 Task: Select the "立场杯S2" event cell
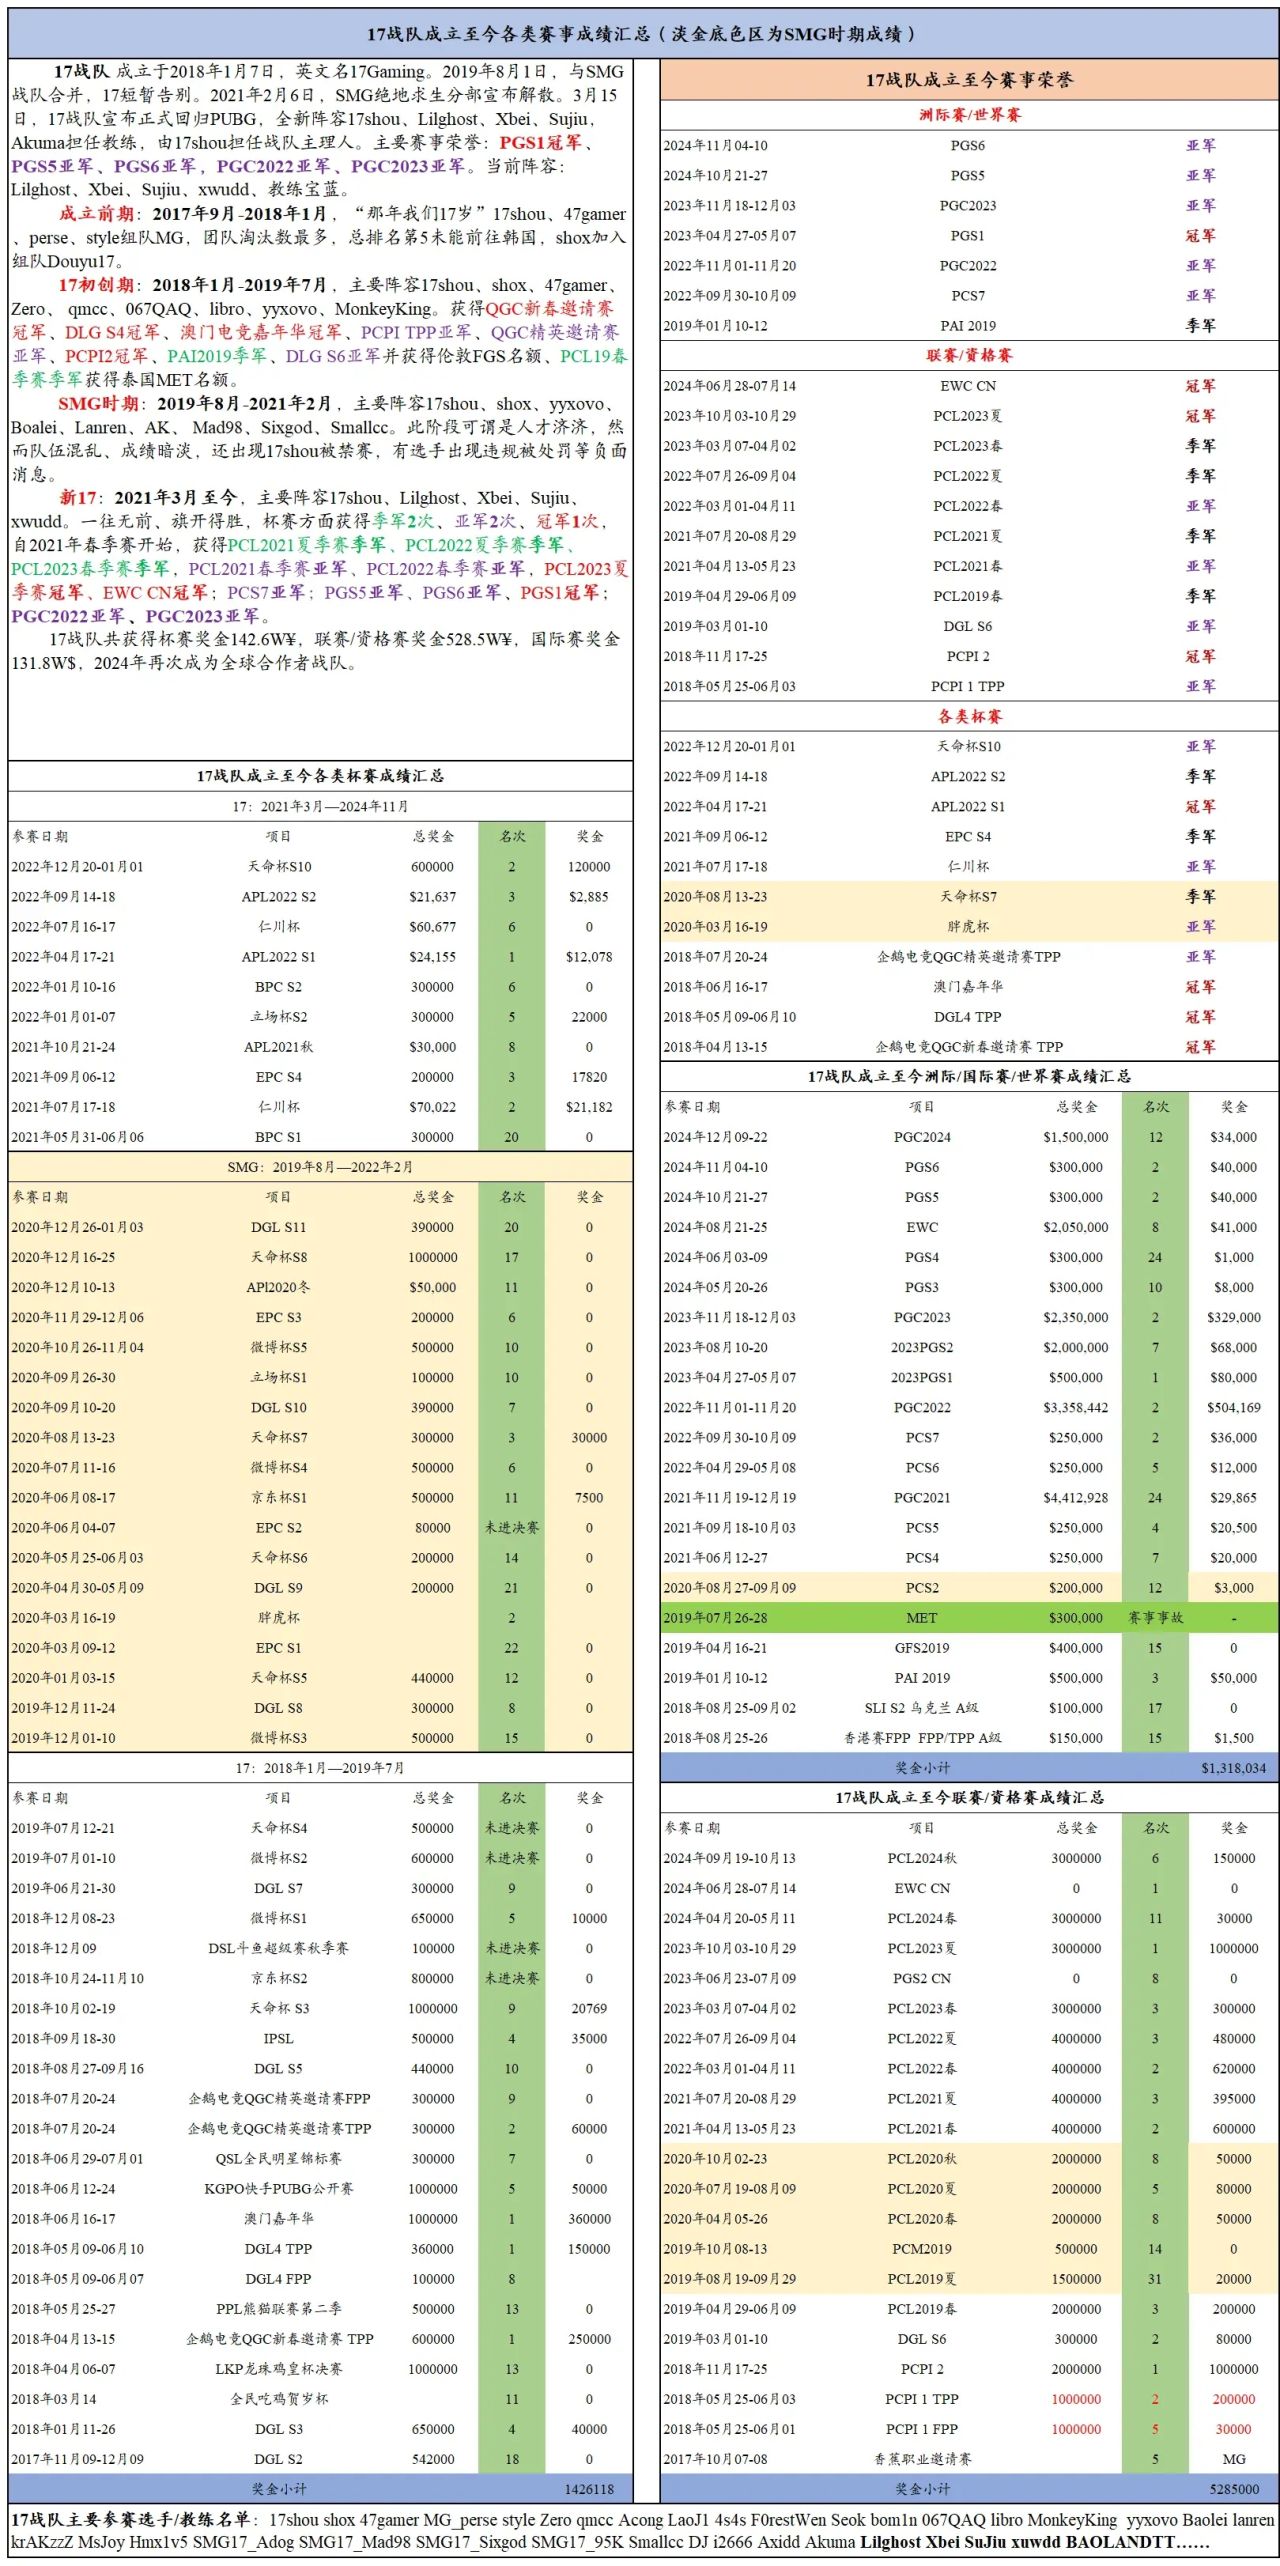(278, 1016)
